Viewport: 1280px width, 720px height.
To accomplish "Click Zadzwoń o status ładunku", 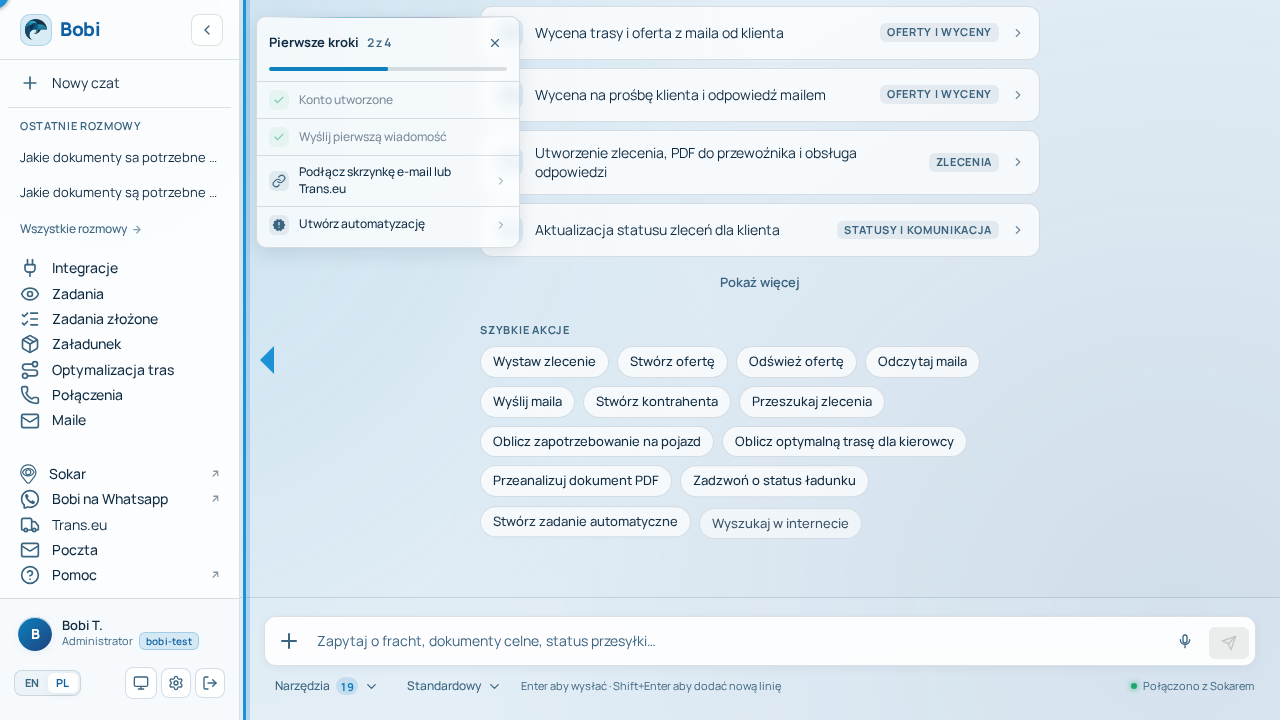I will 774,481.
